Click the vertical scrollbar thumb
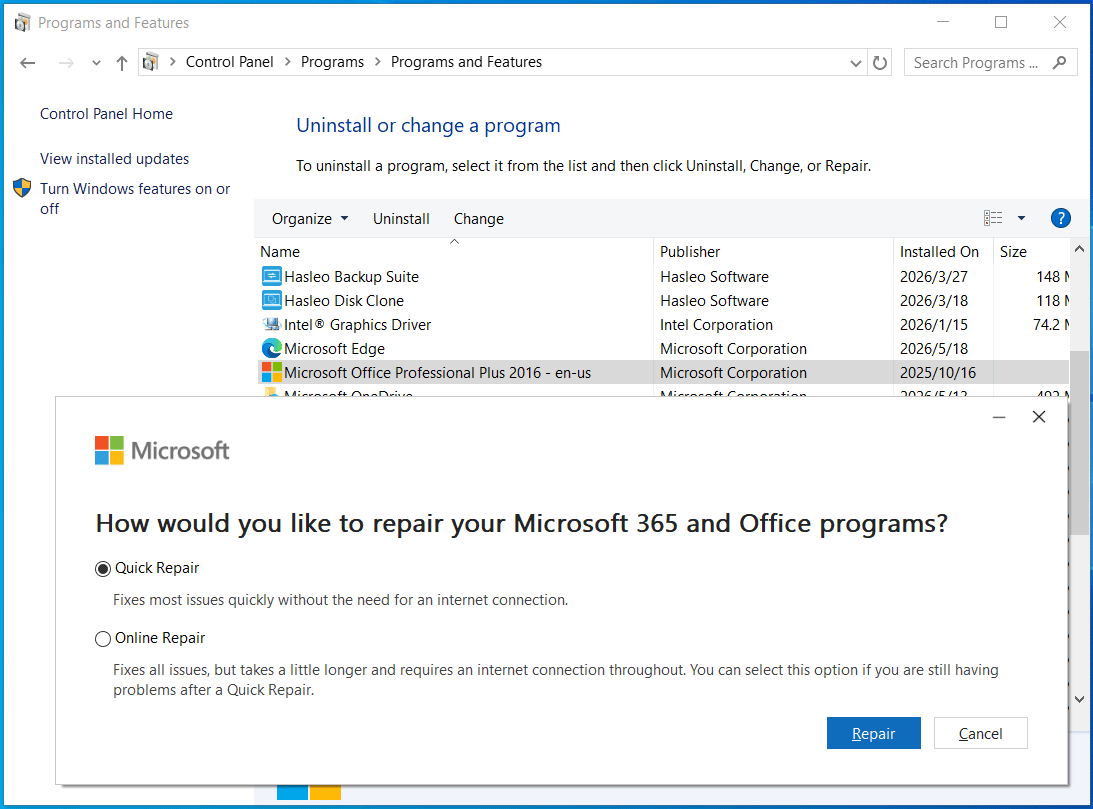 tap(1079, 442)
